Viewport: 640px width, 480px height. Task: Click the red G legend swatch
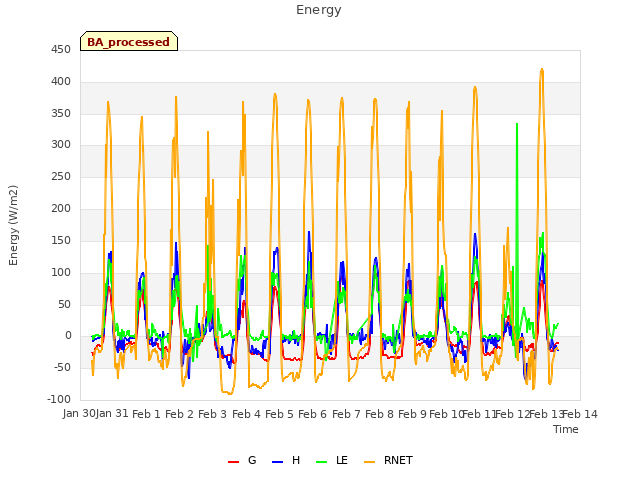(x=233, y=462)
